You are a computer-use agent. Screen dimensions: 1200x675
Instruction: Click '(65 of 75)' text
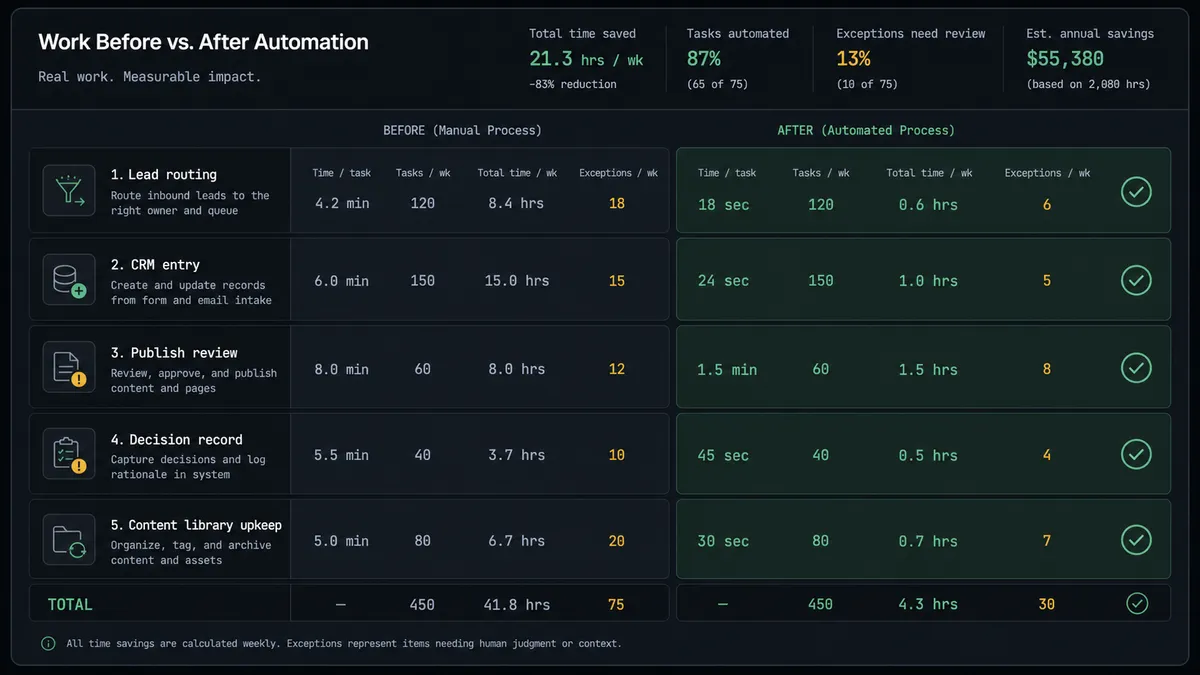(x=717, y=84)
